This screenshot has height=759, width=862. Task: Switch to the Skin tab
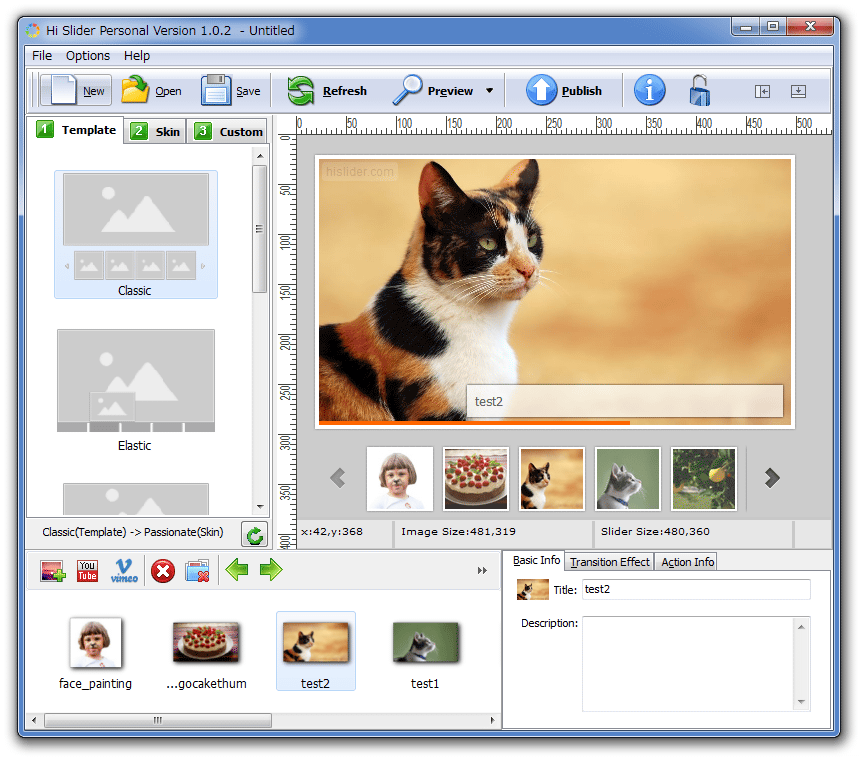point(155,132)
